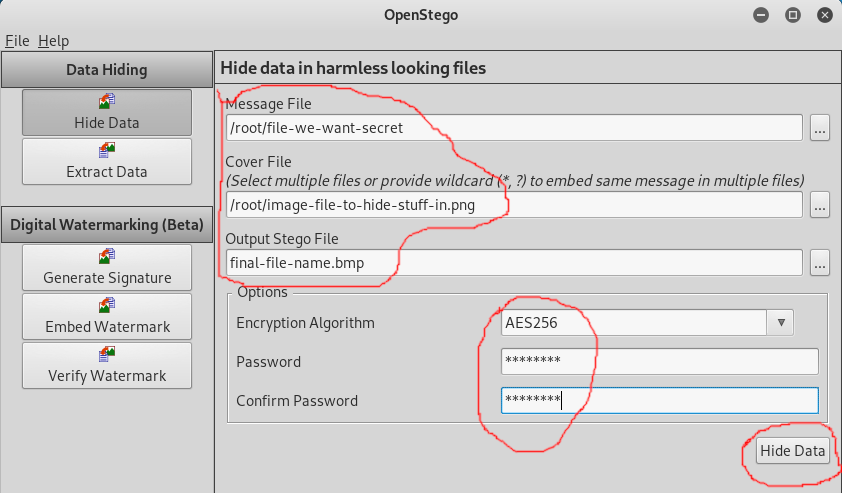
Task: Click the Encryption Algorithm label
Action: click(x=306, y=323)
